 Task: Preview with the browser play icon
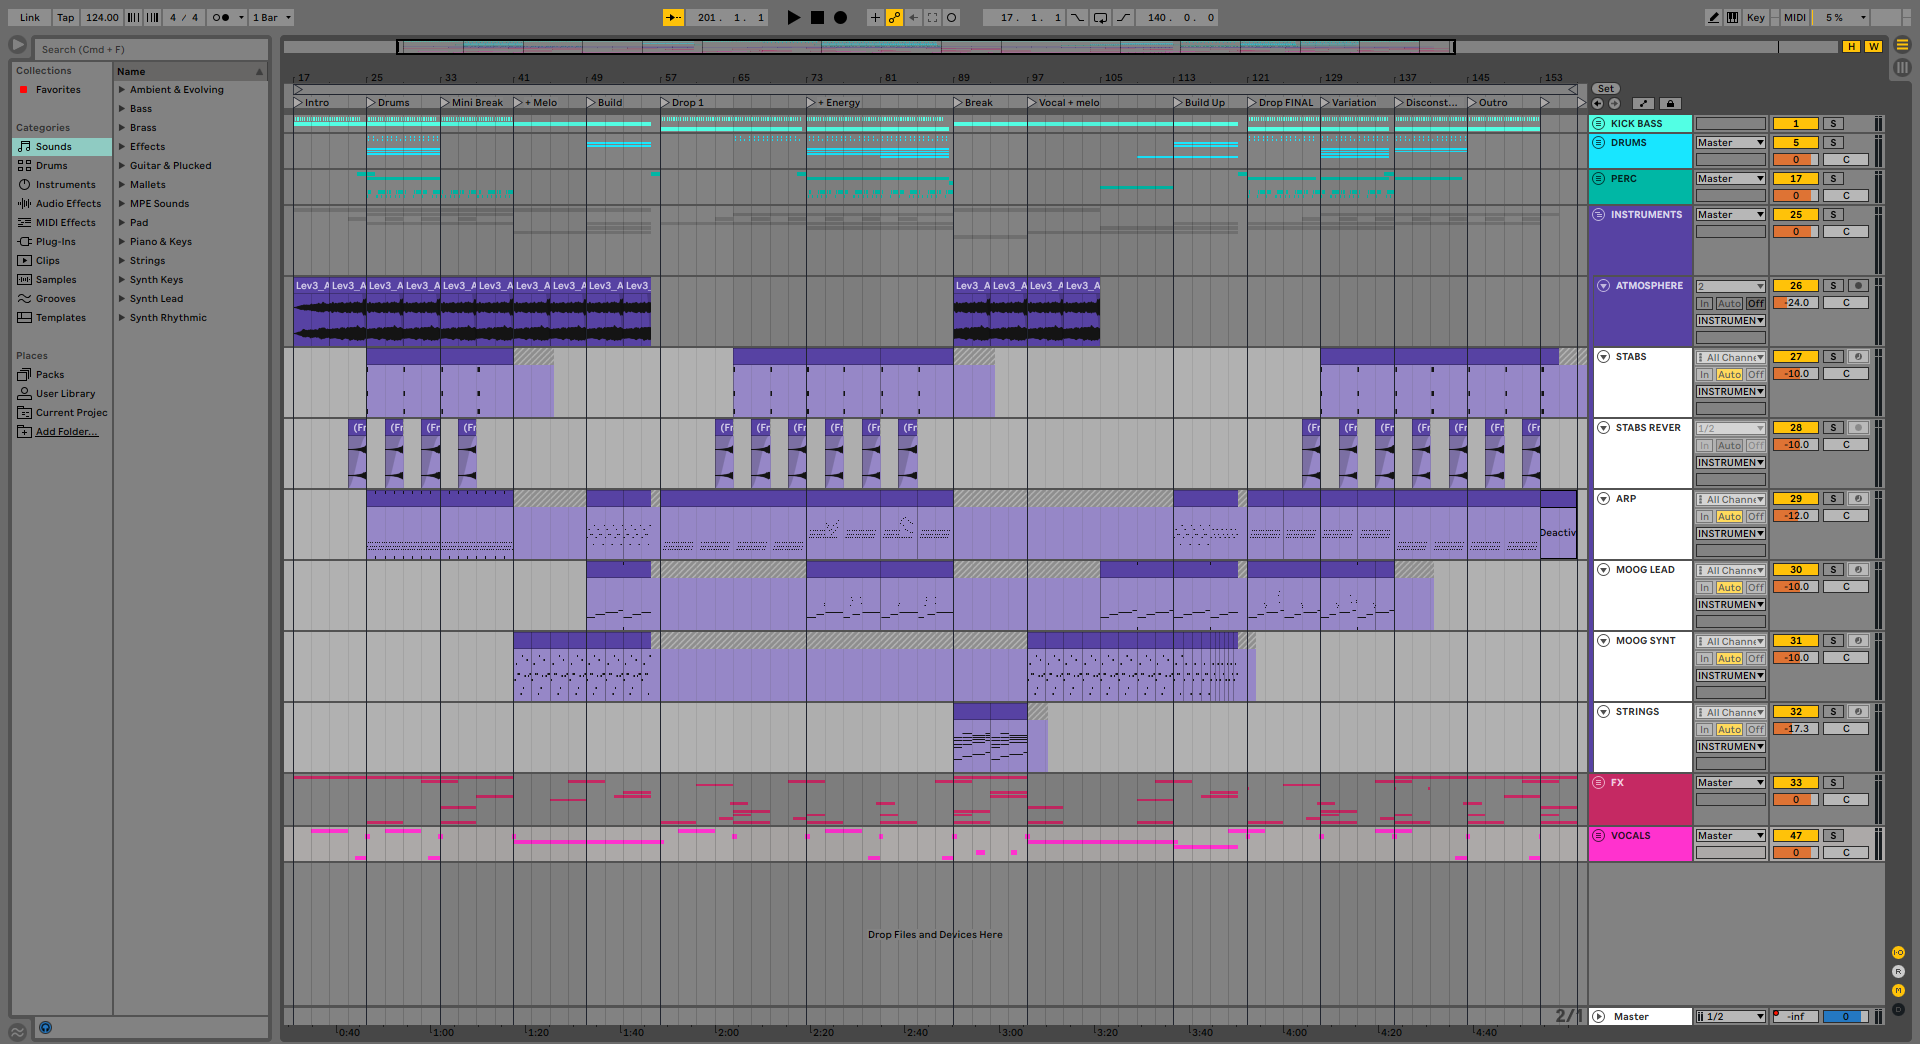[x=17, y=45]
